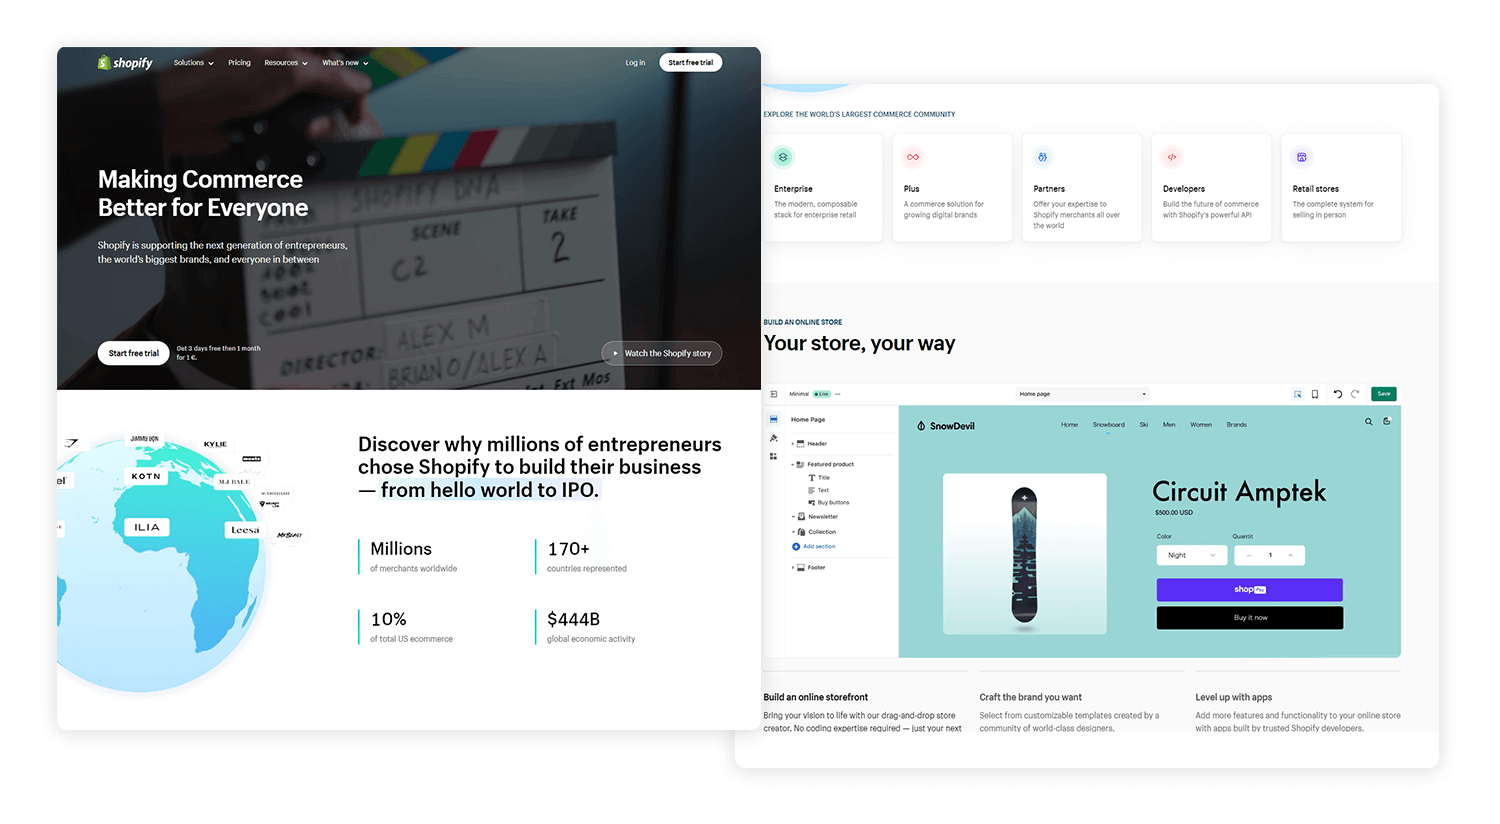Click the hero Start free trial button
The image size is (1500, 824).
[133, 353]
